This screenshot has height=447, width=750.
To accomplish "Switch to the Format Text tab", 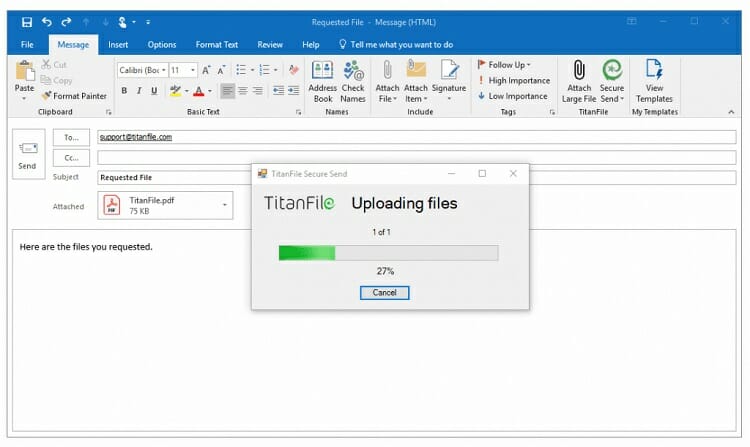I will (217, 44).
